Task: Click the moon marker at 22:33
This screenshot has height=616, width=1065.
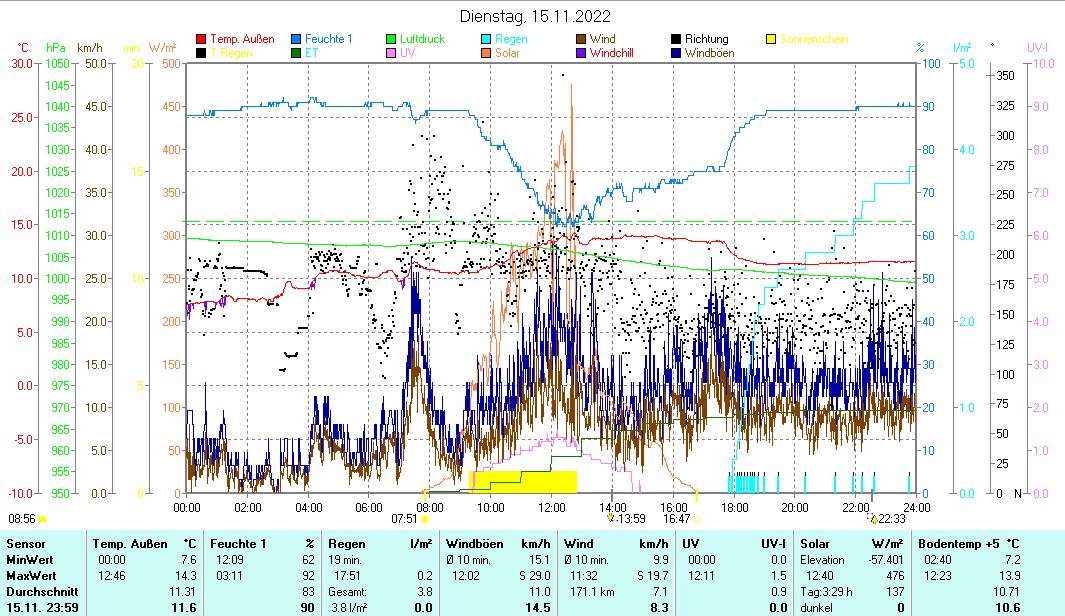Action: click(x=874, y=518)
